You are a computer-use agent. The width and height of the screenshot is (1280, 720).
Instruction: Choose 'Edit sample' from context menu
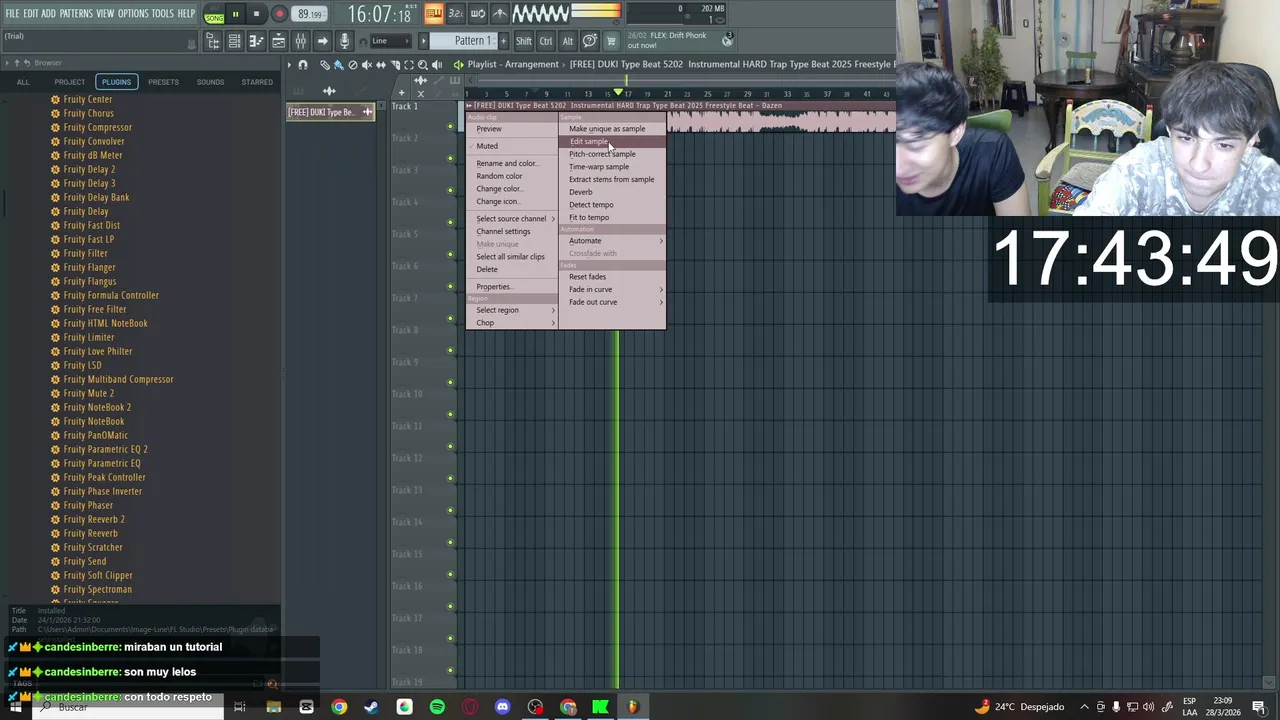[x=612, y=142]
